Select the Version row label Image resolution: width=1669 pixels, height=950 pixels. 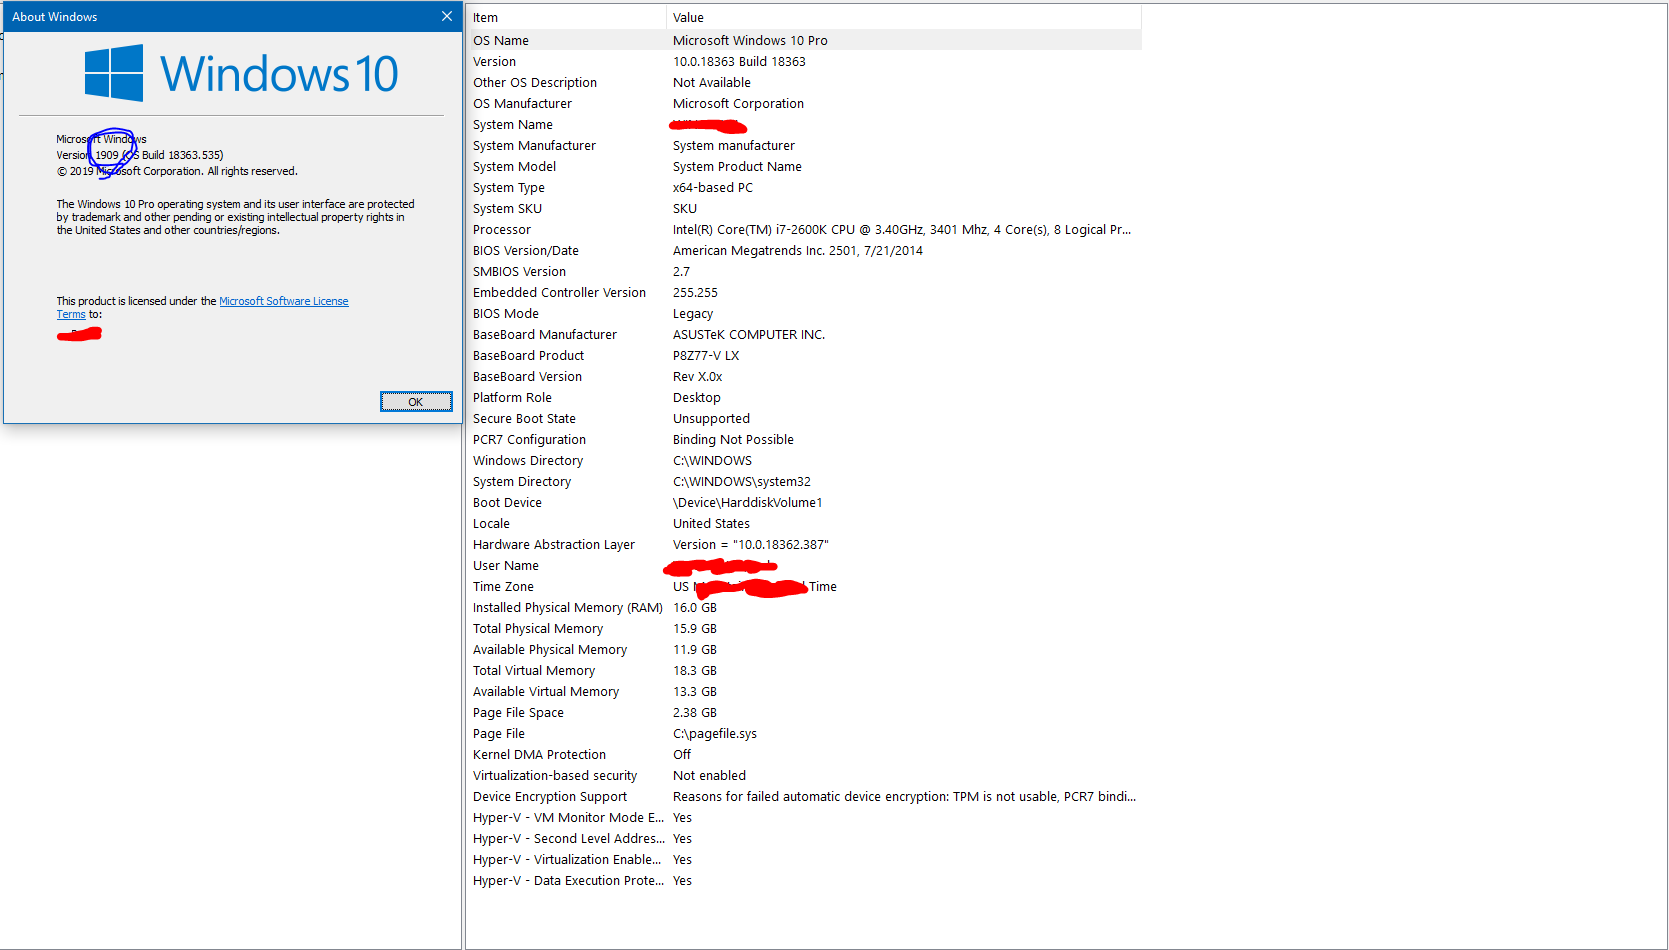pos(495,61)
